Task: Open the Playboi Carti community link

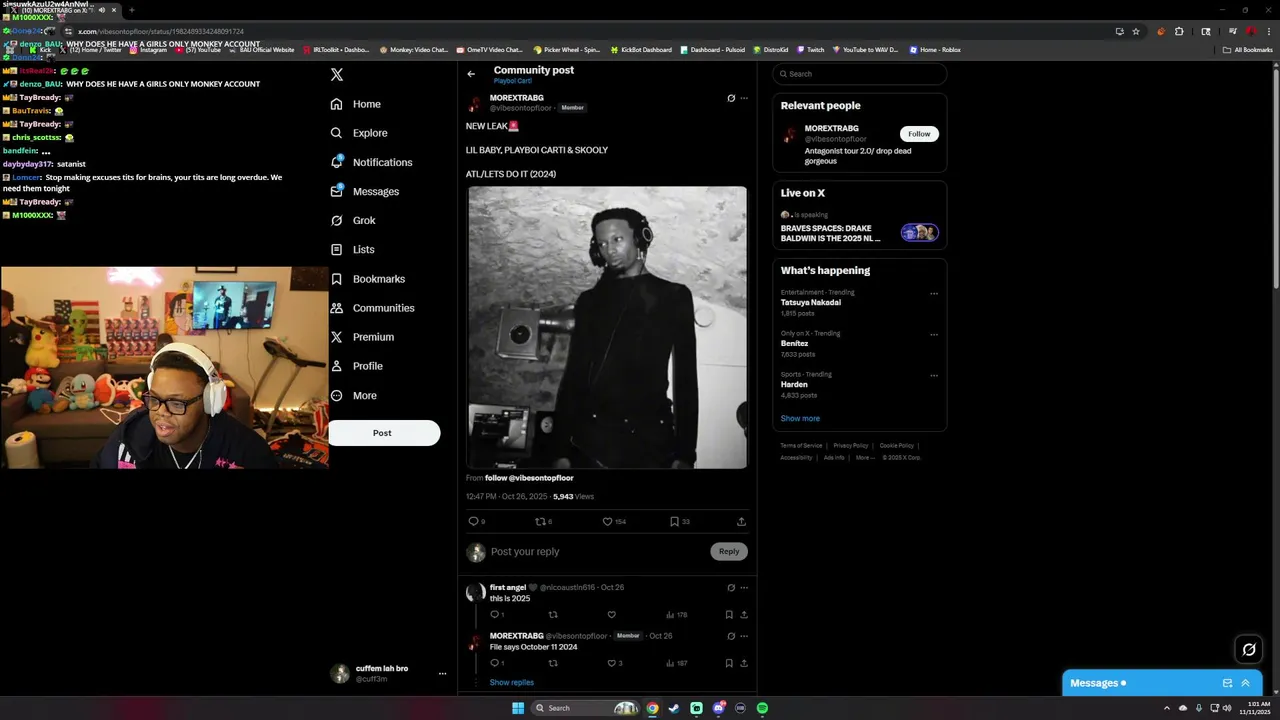Action: tap(512, 81)
